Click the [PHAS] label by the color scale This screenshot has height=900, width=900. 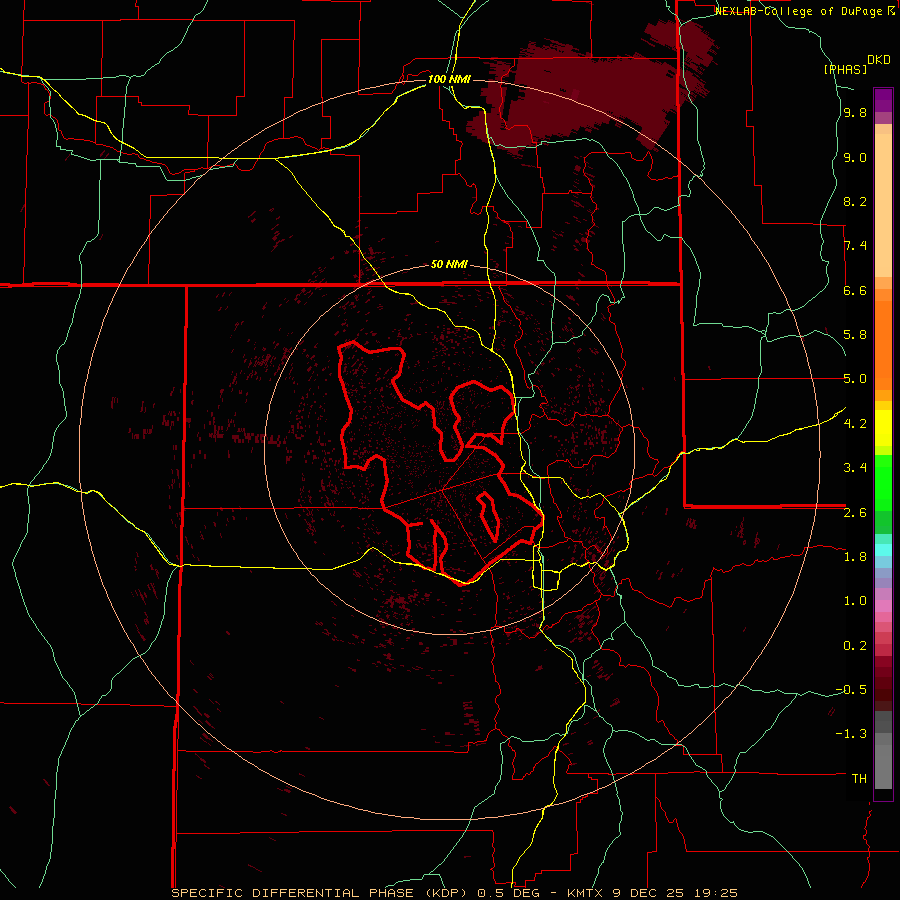pos(845,69)
